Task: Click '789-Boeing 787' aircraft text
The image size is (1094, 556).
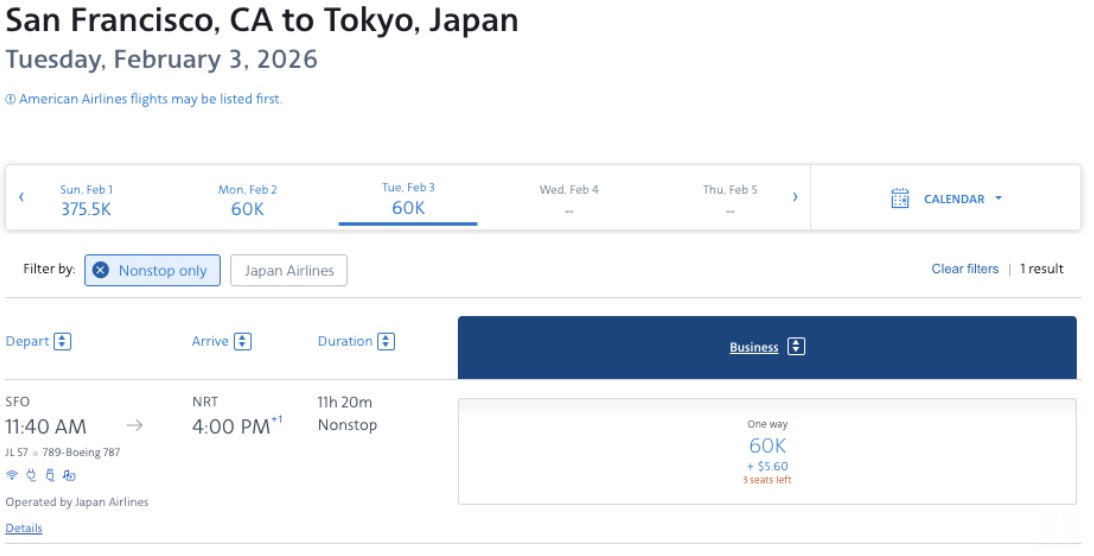Action: (x=81, y=452)
